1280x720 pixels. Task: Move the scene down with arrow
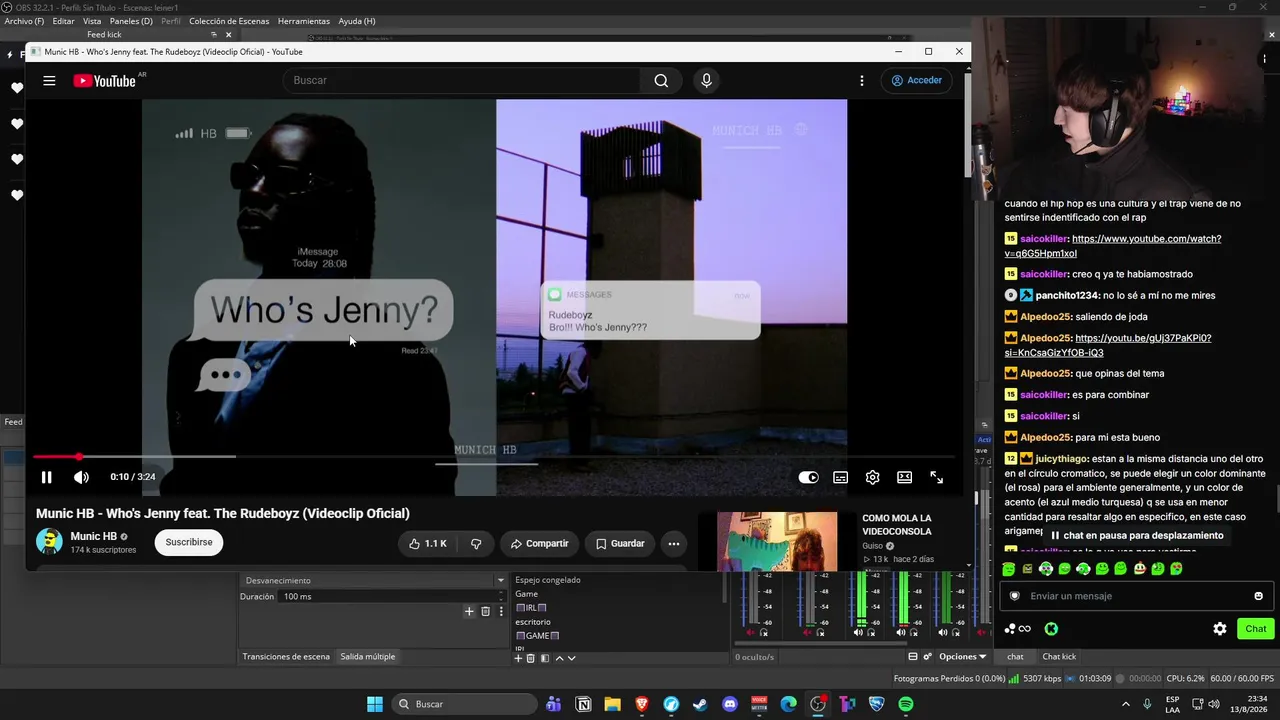coord(571,658)
